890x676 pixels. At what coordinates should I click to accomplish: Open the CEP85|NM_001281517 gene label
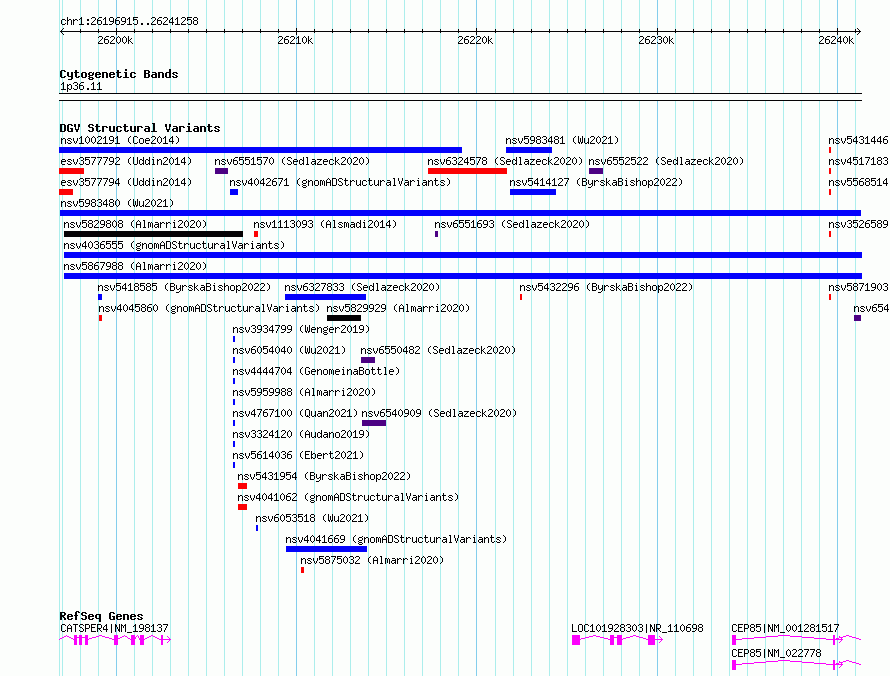point(785,628)
